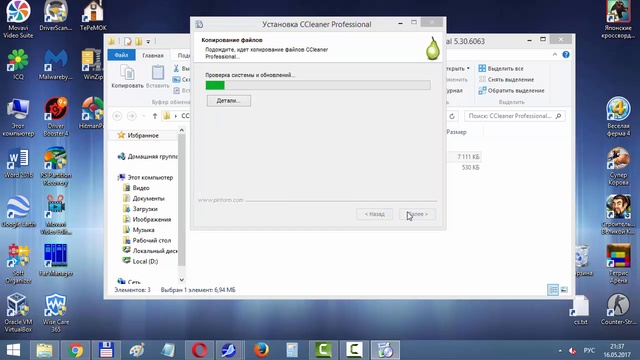Click Вставить in the Explorer ribbon
The height and width of the screenshot is (360, 640).
(158, 76)
